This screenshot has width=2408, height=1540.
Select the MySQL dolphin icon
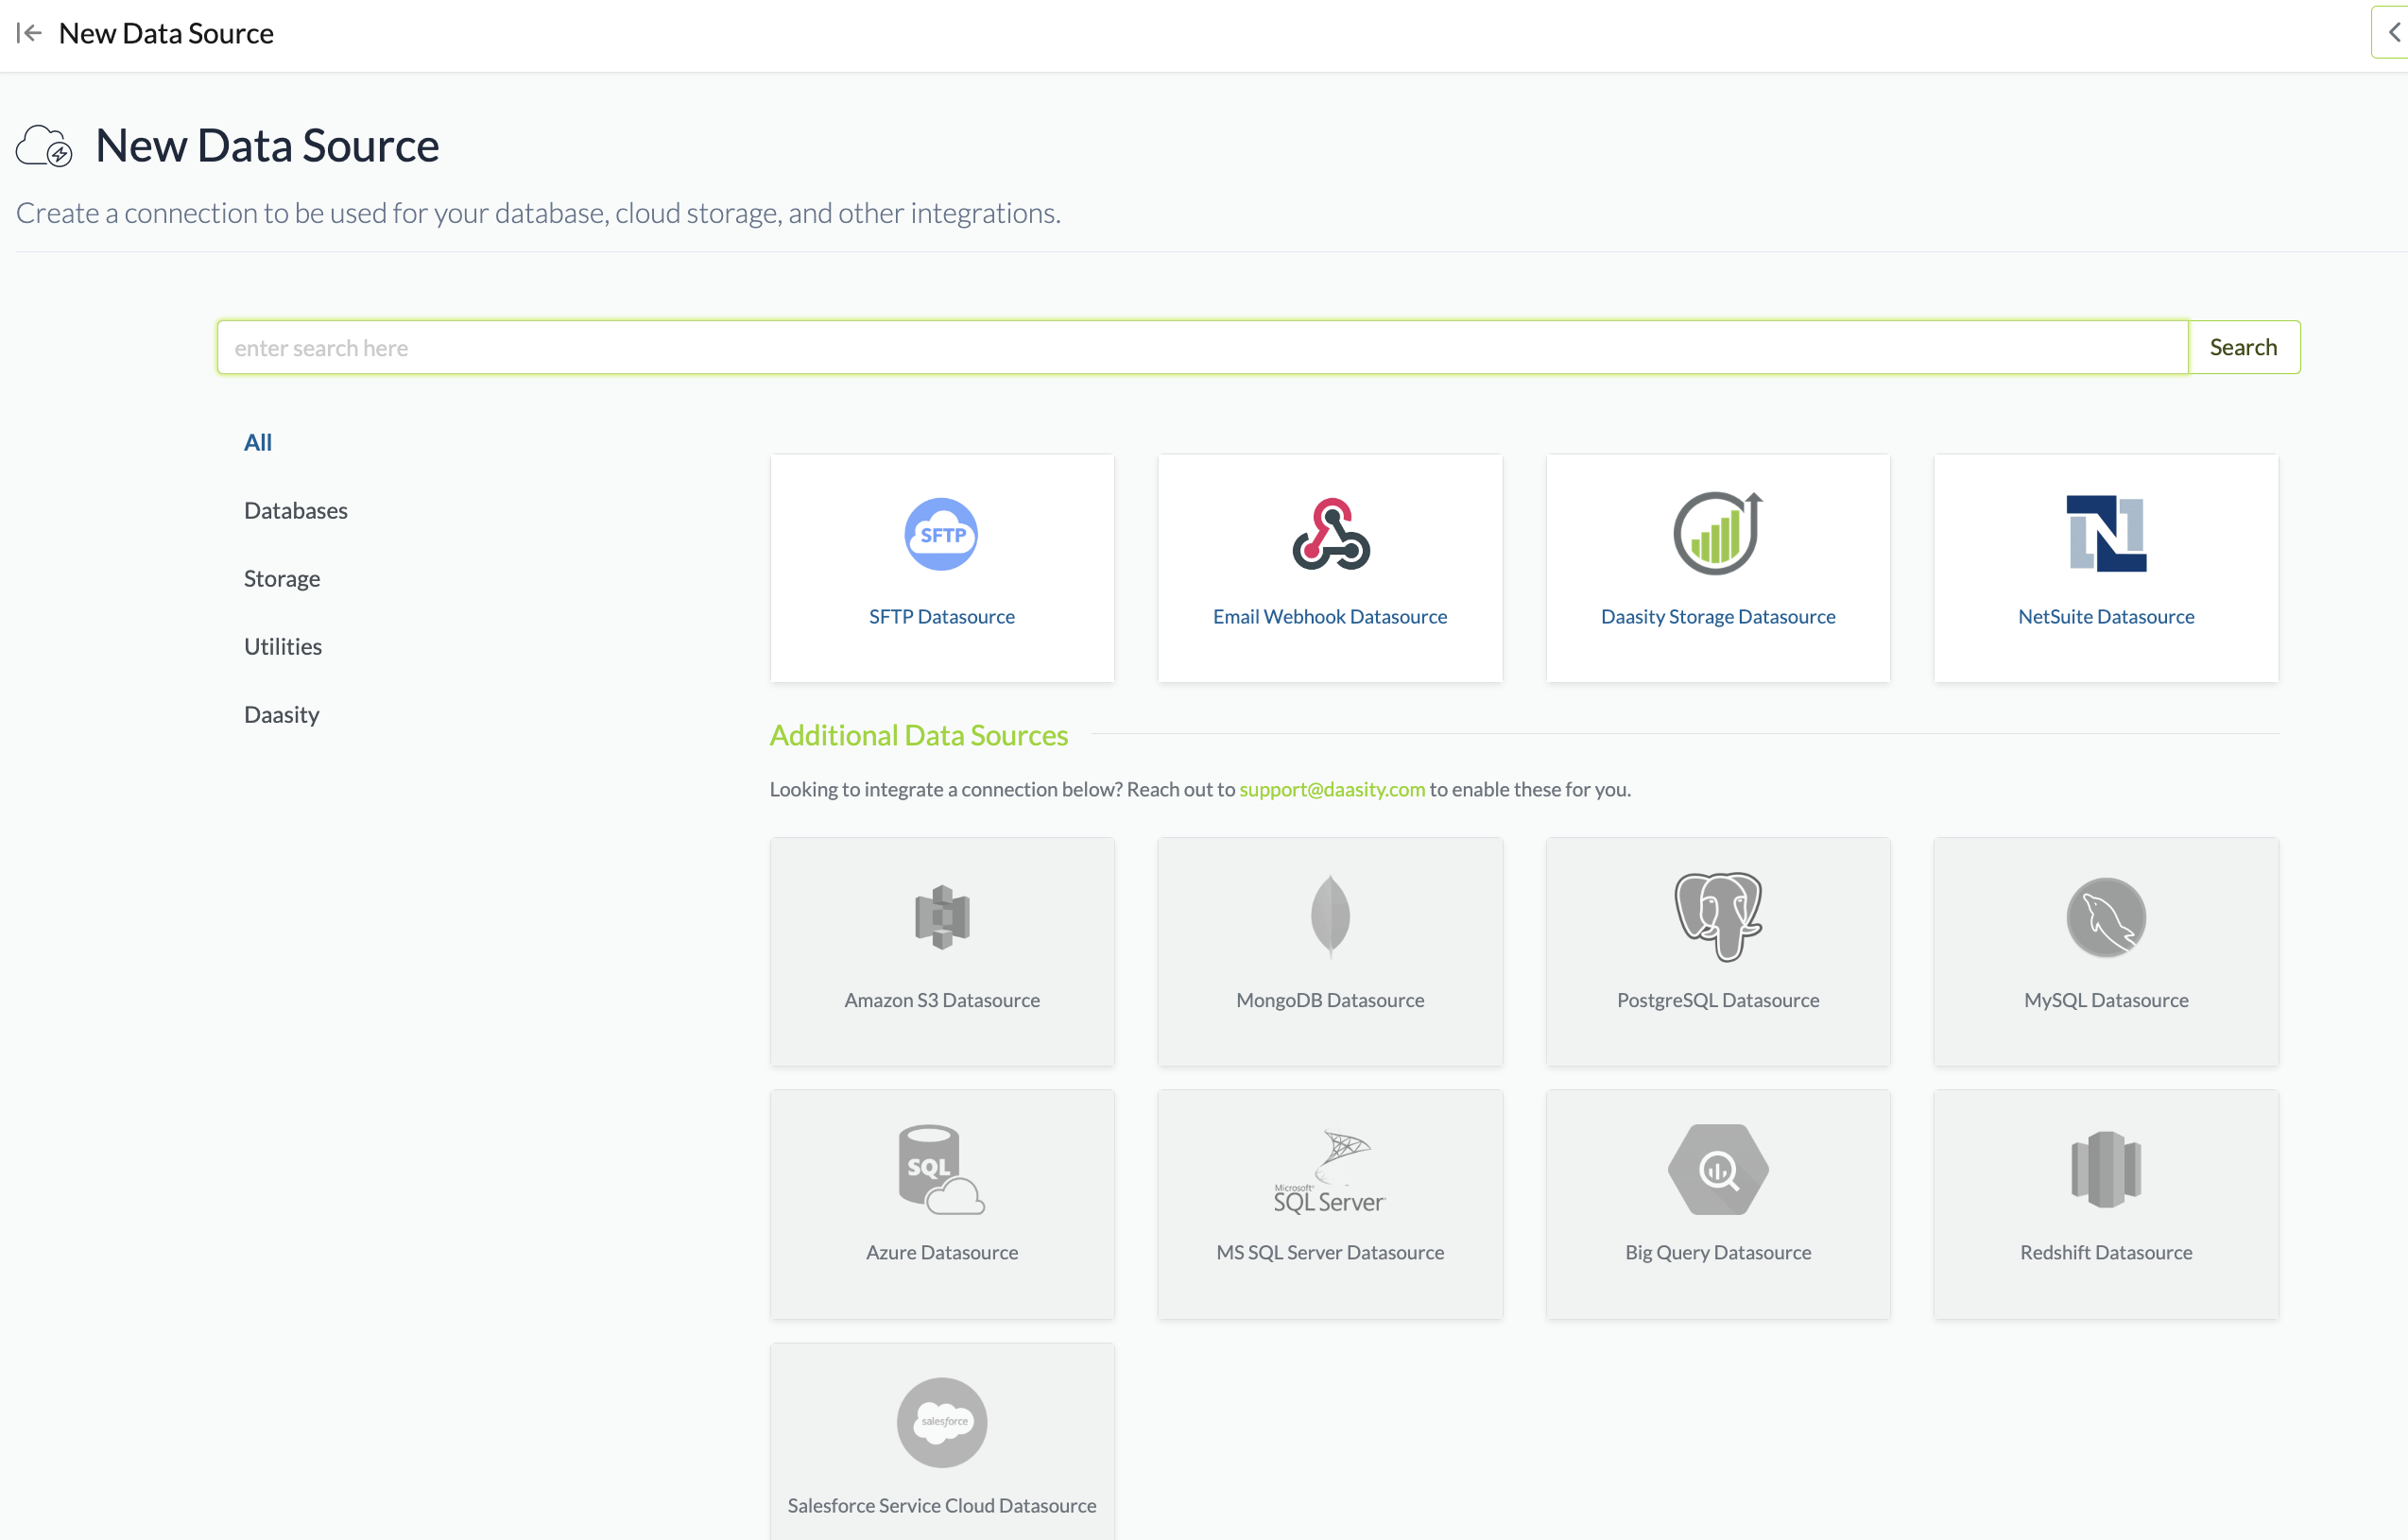[2105, 917]
